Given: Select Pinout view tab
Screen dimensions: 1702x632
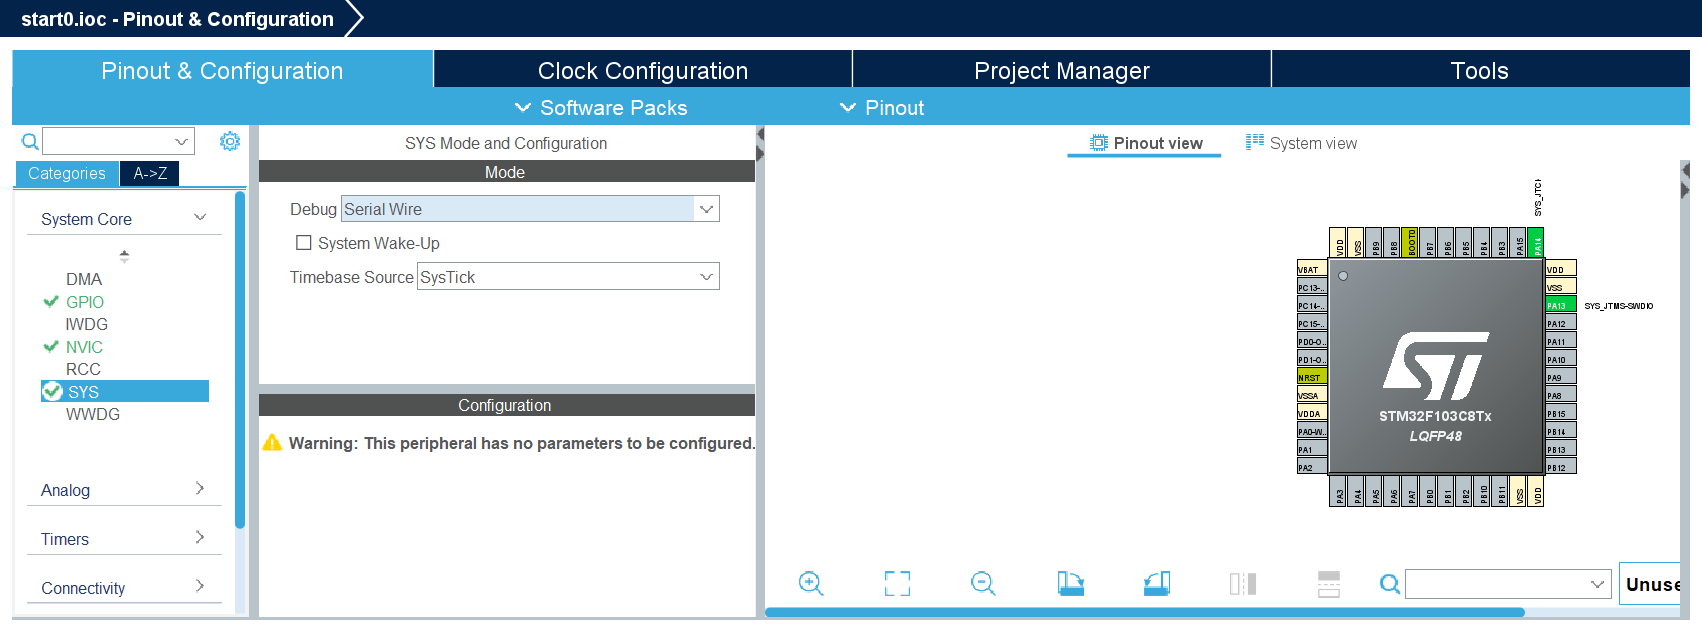Looking at the screenshot, I should [1146, 143].
